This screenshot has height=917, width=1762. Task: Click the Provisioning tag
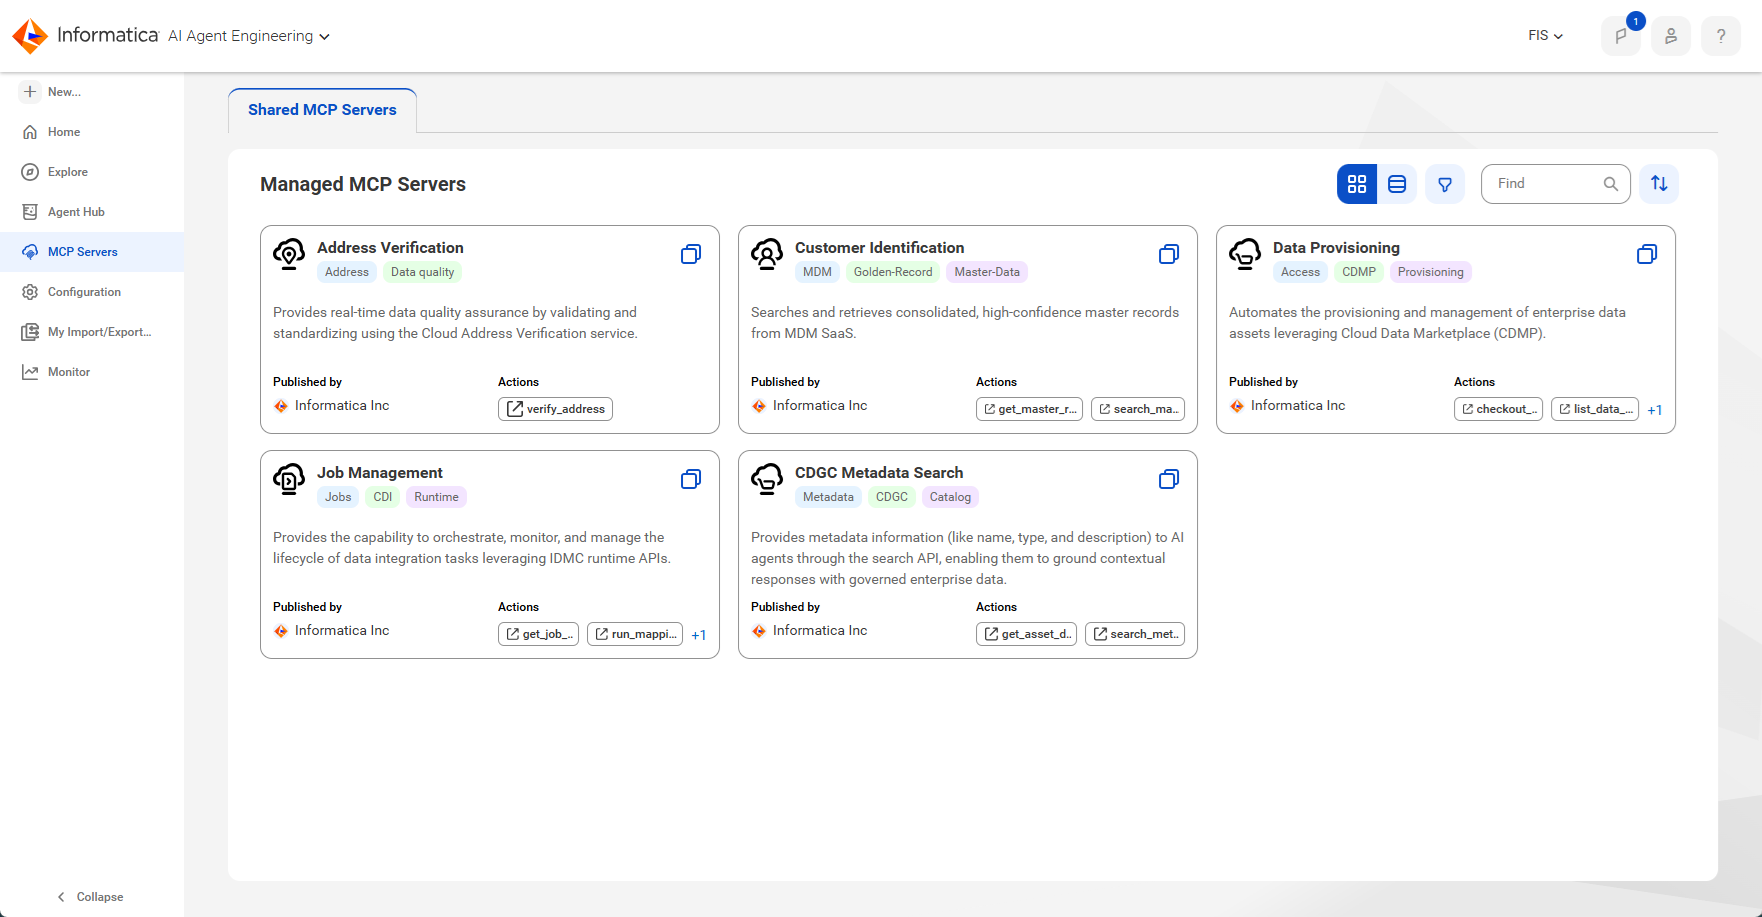[1431, 272]
